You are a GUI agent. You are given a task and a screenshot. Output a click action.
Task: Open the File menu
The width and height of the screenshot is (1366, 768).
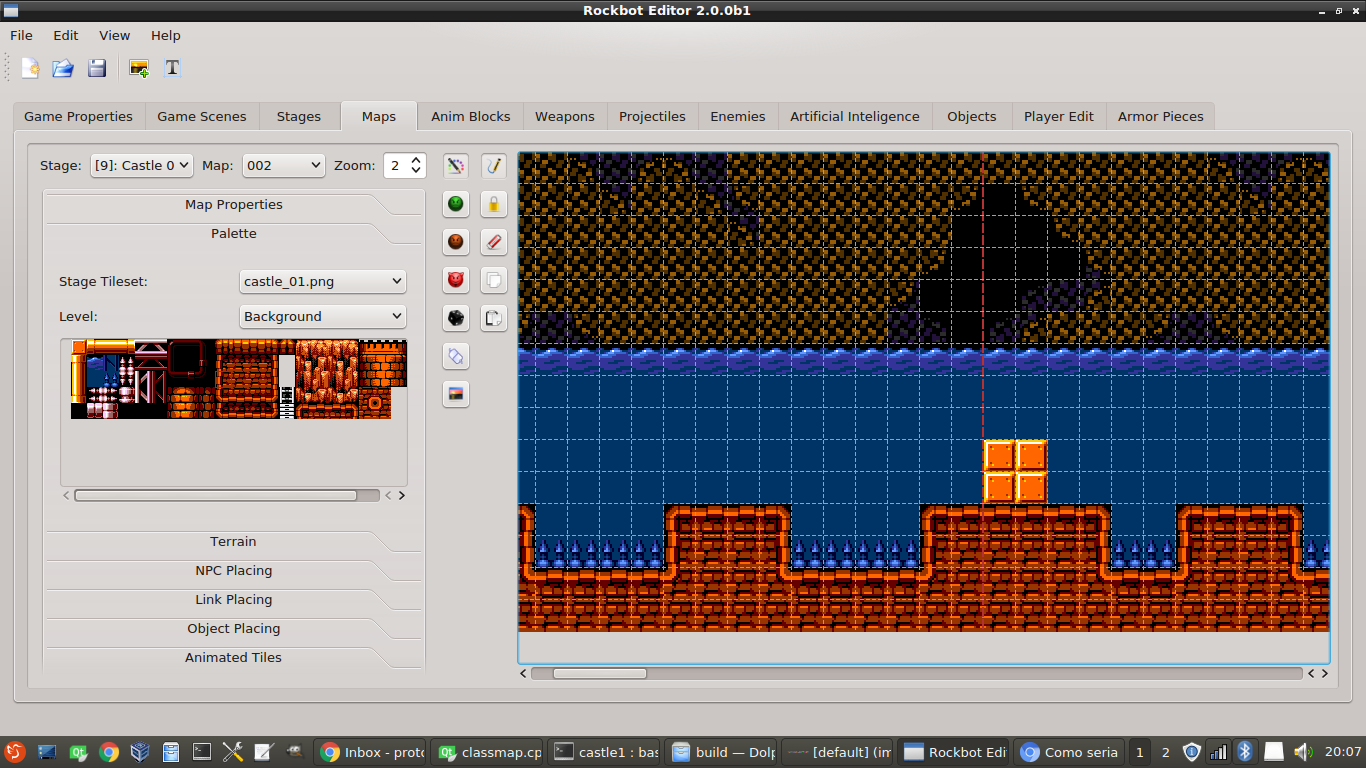[x=21, y=35]
